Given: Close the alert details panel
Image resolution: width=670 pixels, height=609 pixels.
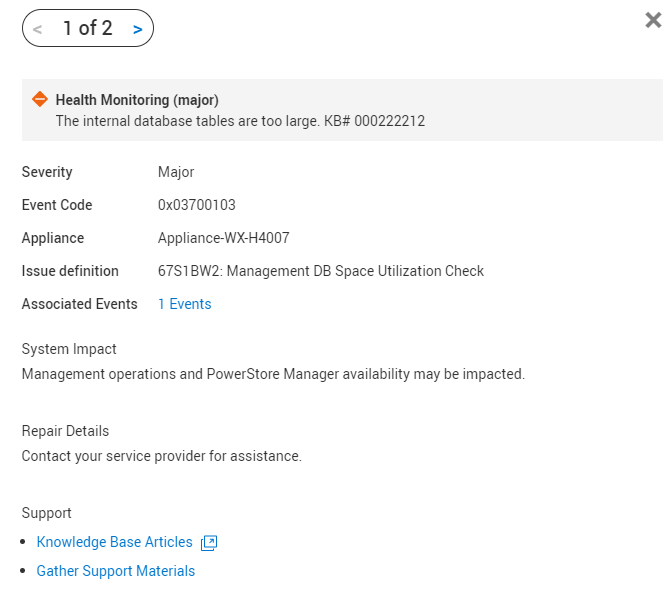Looking at the screenshot, I should click(653, 20).
